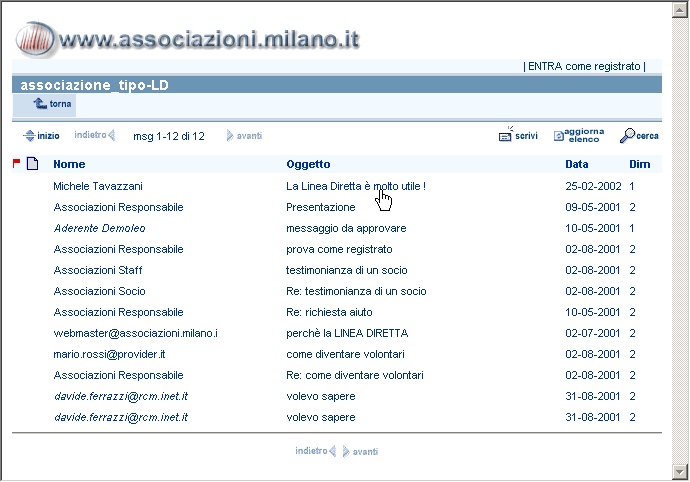
Task: Click associazione_tipo-LD title bar
Action: [x=337, y=85]
